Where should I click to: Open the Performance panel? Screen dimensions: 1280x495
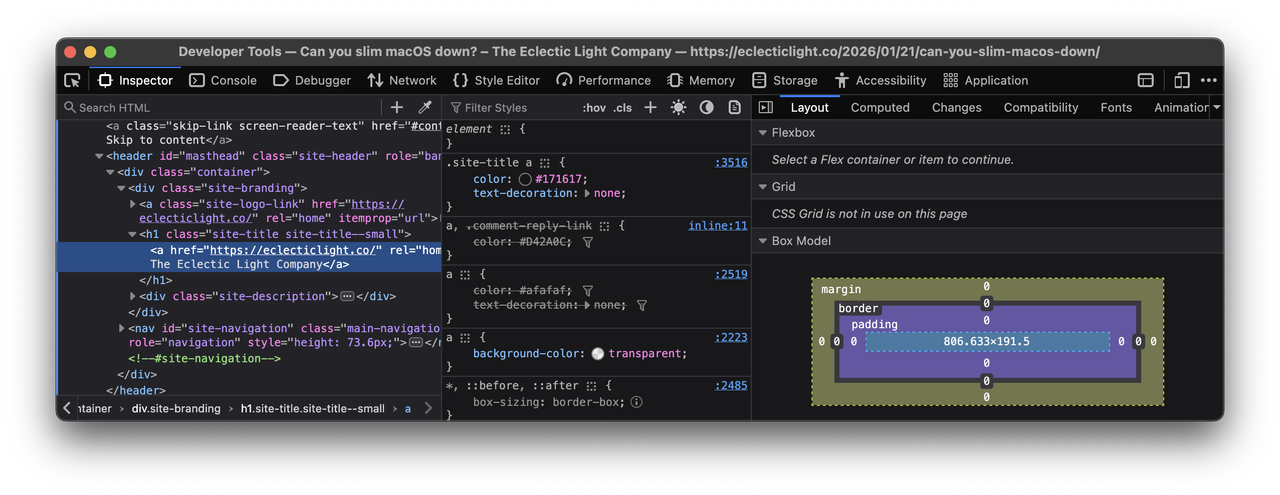tap(603, 80)
